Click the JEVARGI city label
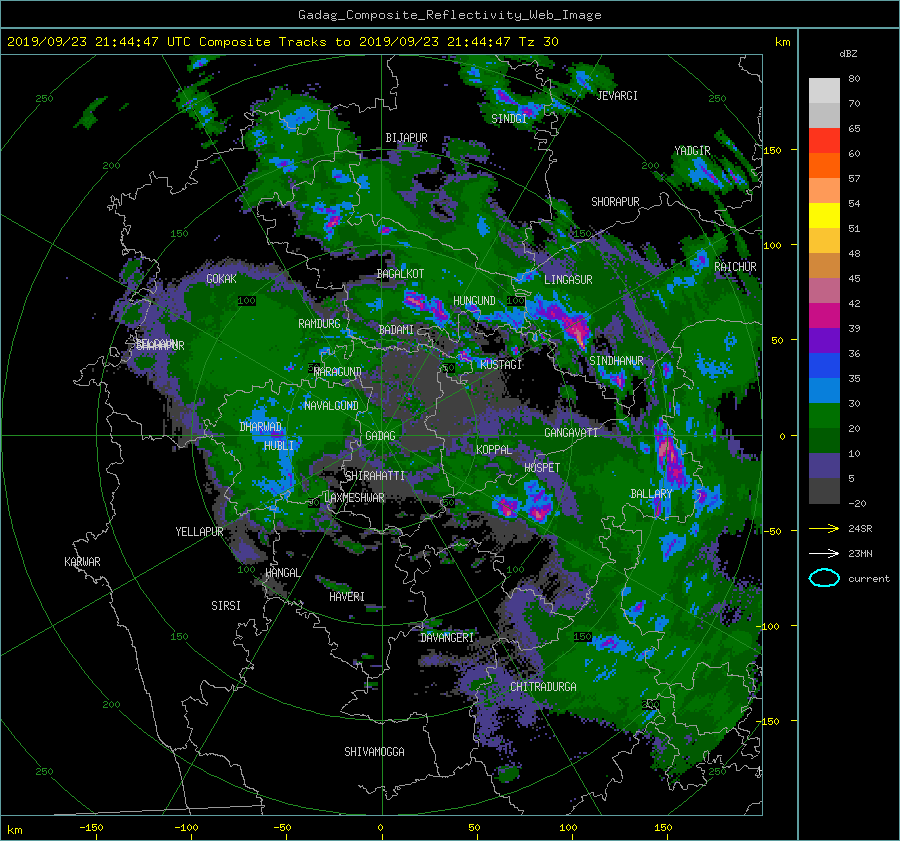 point(617,96)
